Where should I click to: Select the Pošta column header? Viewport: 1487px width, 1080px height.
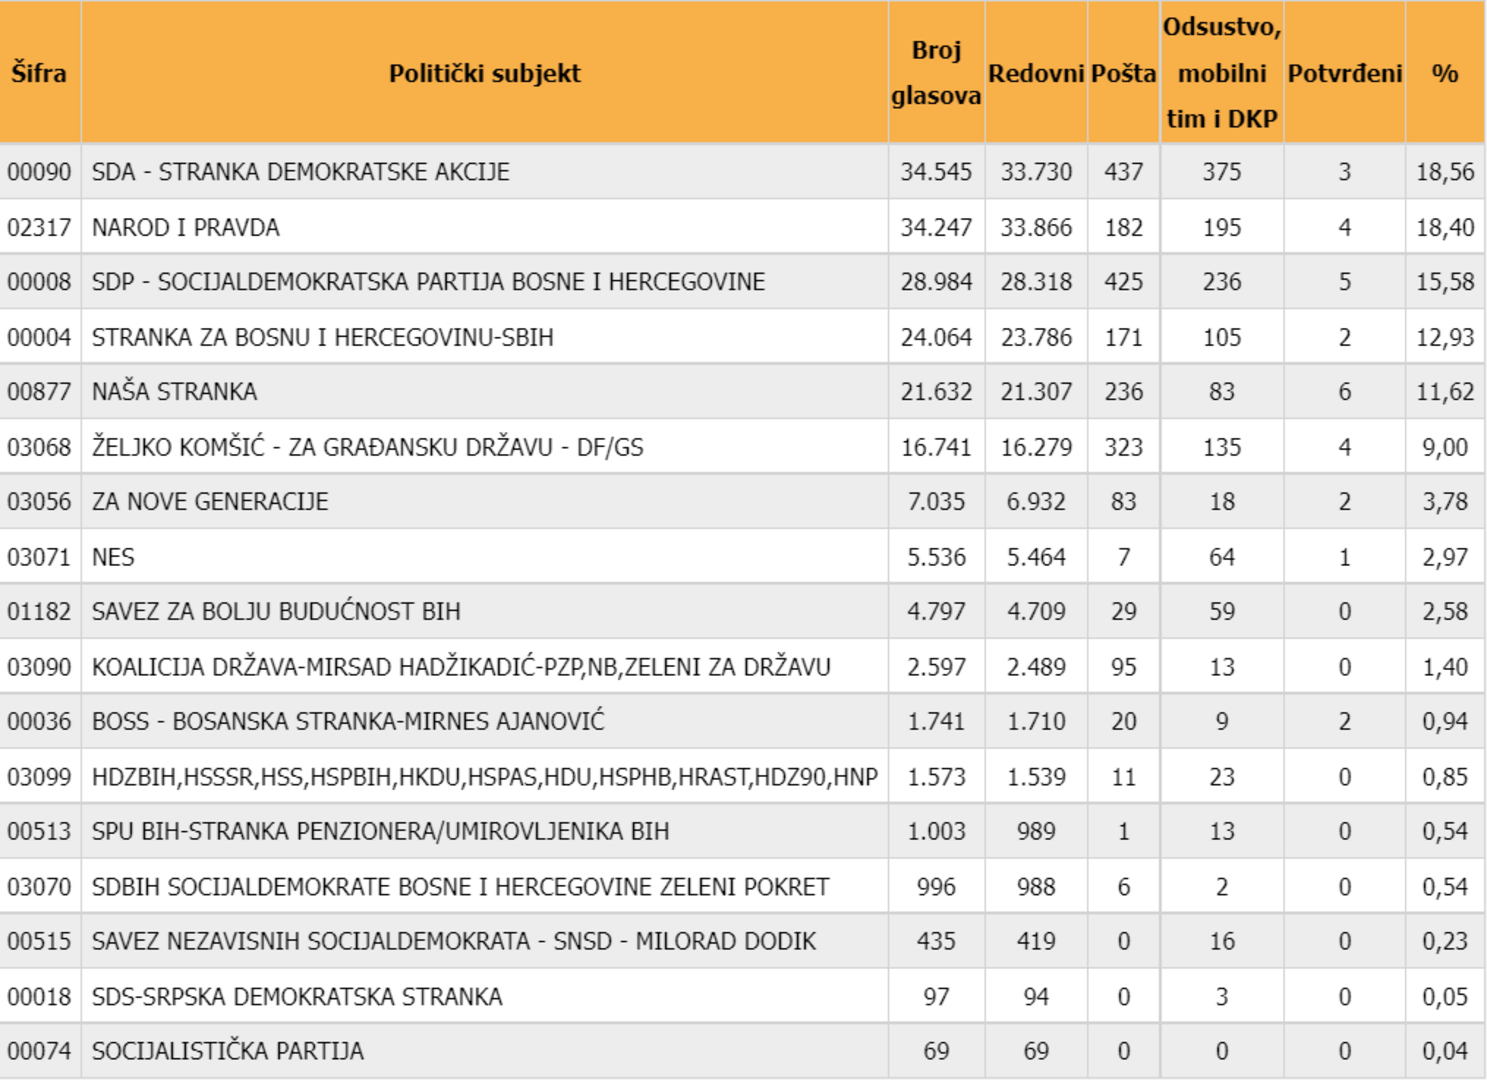click(x=1123, y=73)
